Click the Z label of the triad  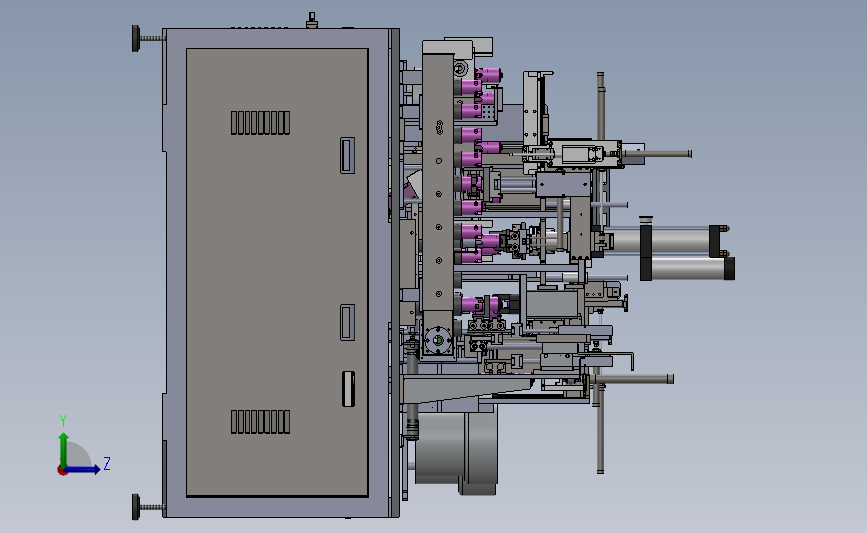[x=107, y=463]
